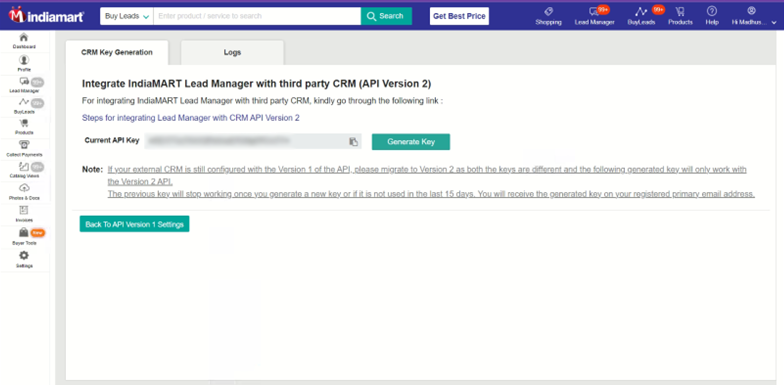
Task: Open Steps for integrating Lead Manager link
Action: [x=190, y=118]
